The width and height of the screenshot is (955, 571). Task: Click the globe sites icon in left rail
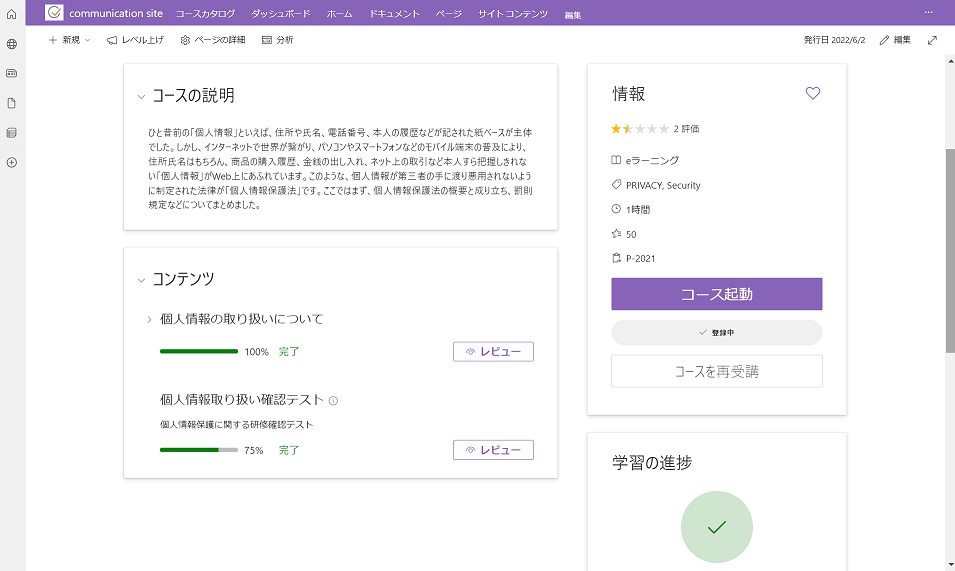click(12, 44)
